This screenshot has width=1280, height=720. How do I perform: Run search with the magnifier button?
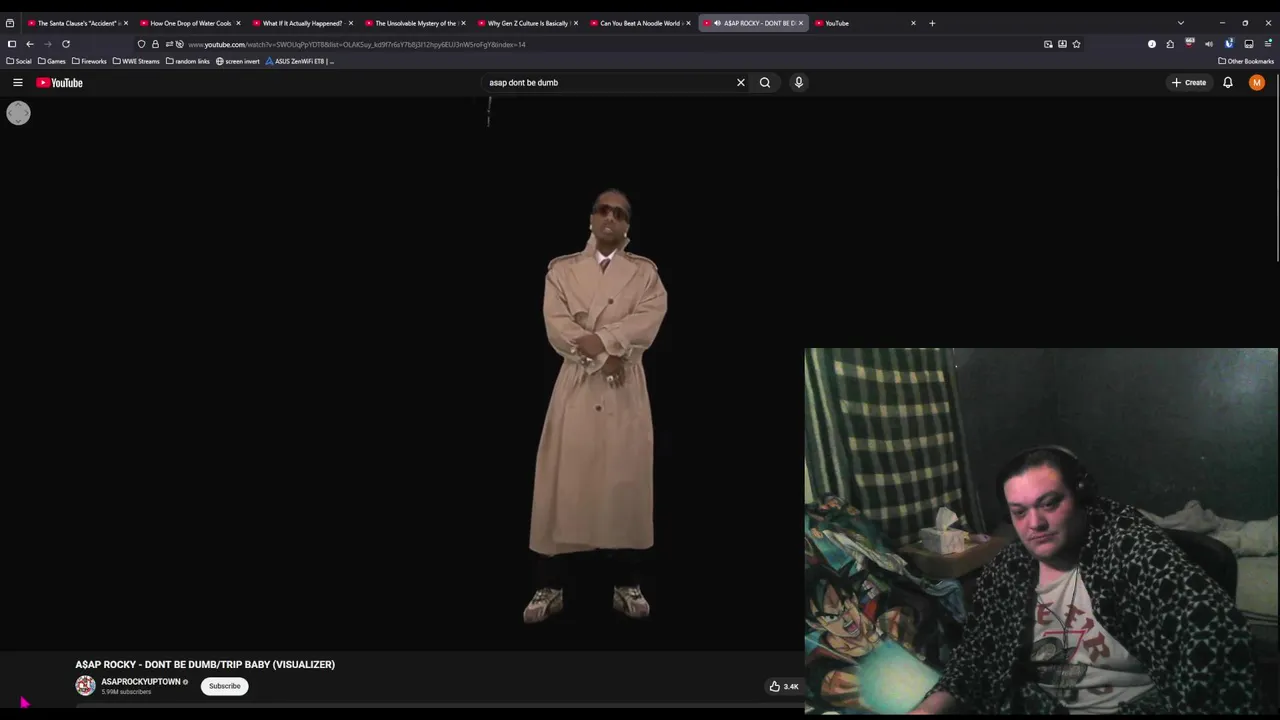click(765, 83)
